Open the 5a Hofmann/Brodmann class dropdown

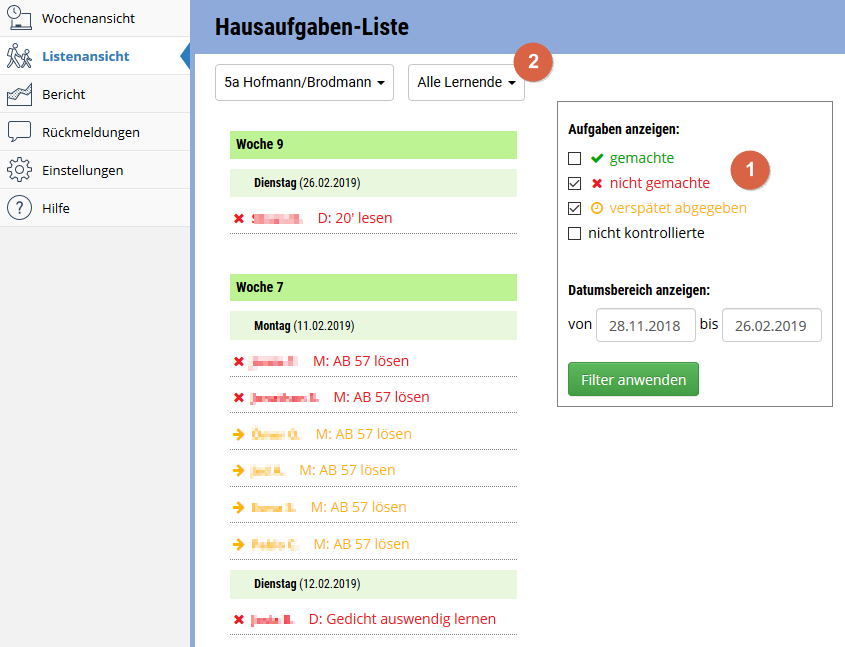[304, 82]
